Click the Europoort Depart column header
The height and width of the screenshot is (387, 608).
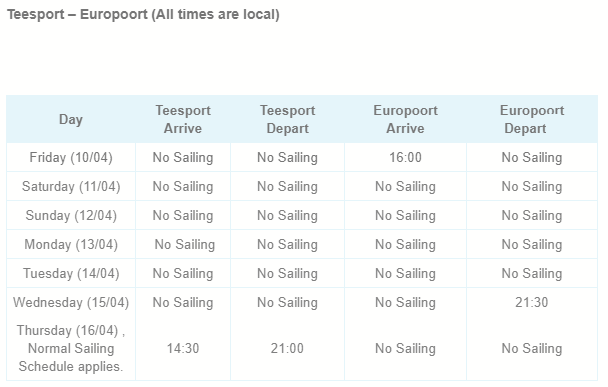(x=532, y=119)
